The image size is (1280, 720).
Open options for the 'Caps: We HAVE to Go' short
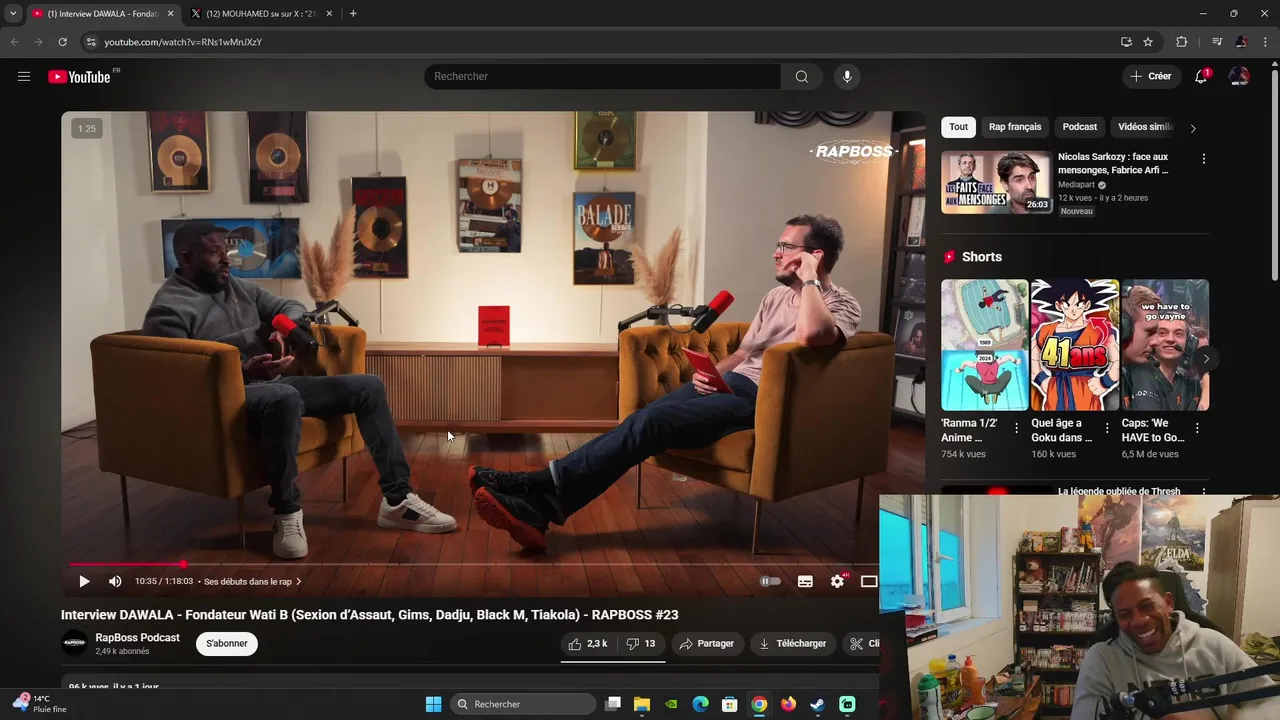(x=1197, y=428)
